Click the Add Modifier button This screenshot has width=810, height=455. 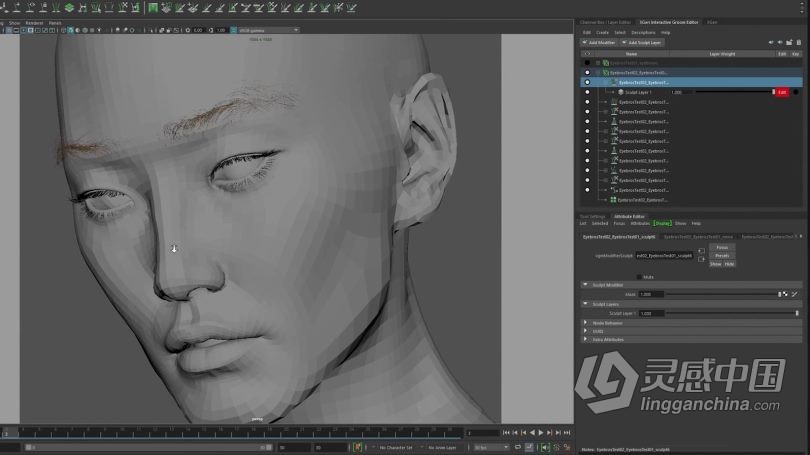(x=599, y=42)
